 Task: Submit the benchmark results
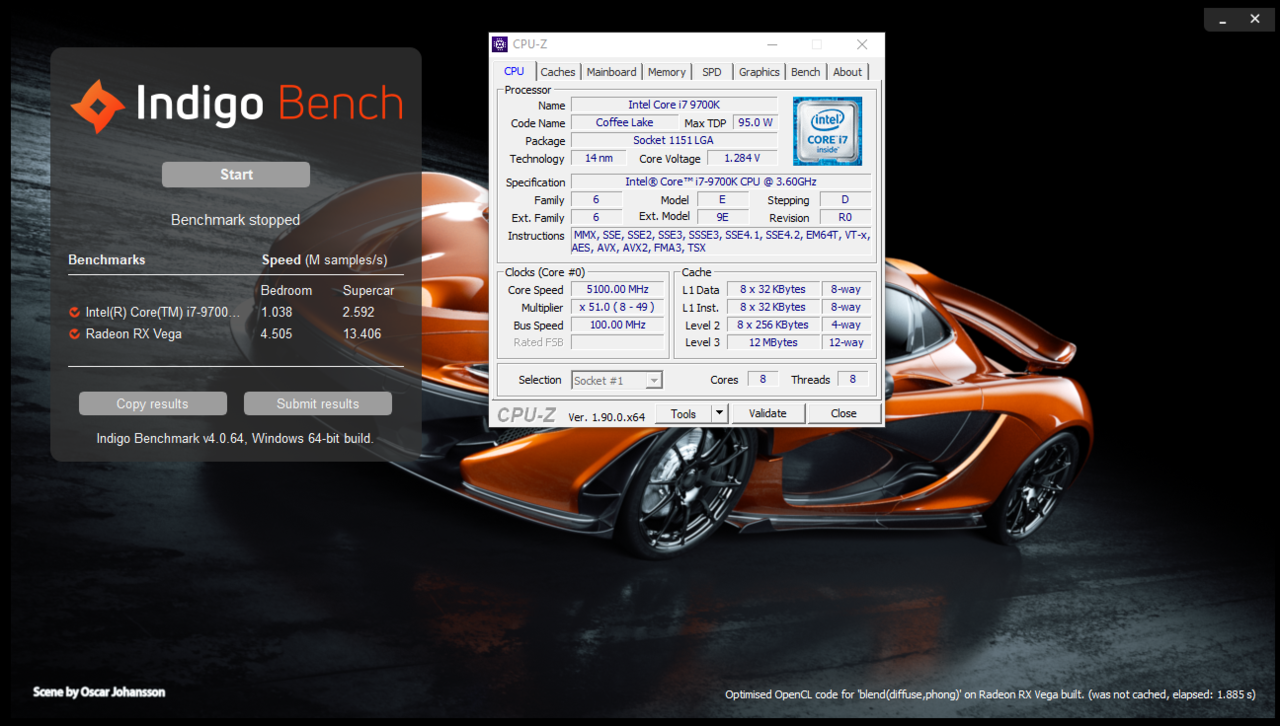tap(318, 404)
